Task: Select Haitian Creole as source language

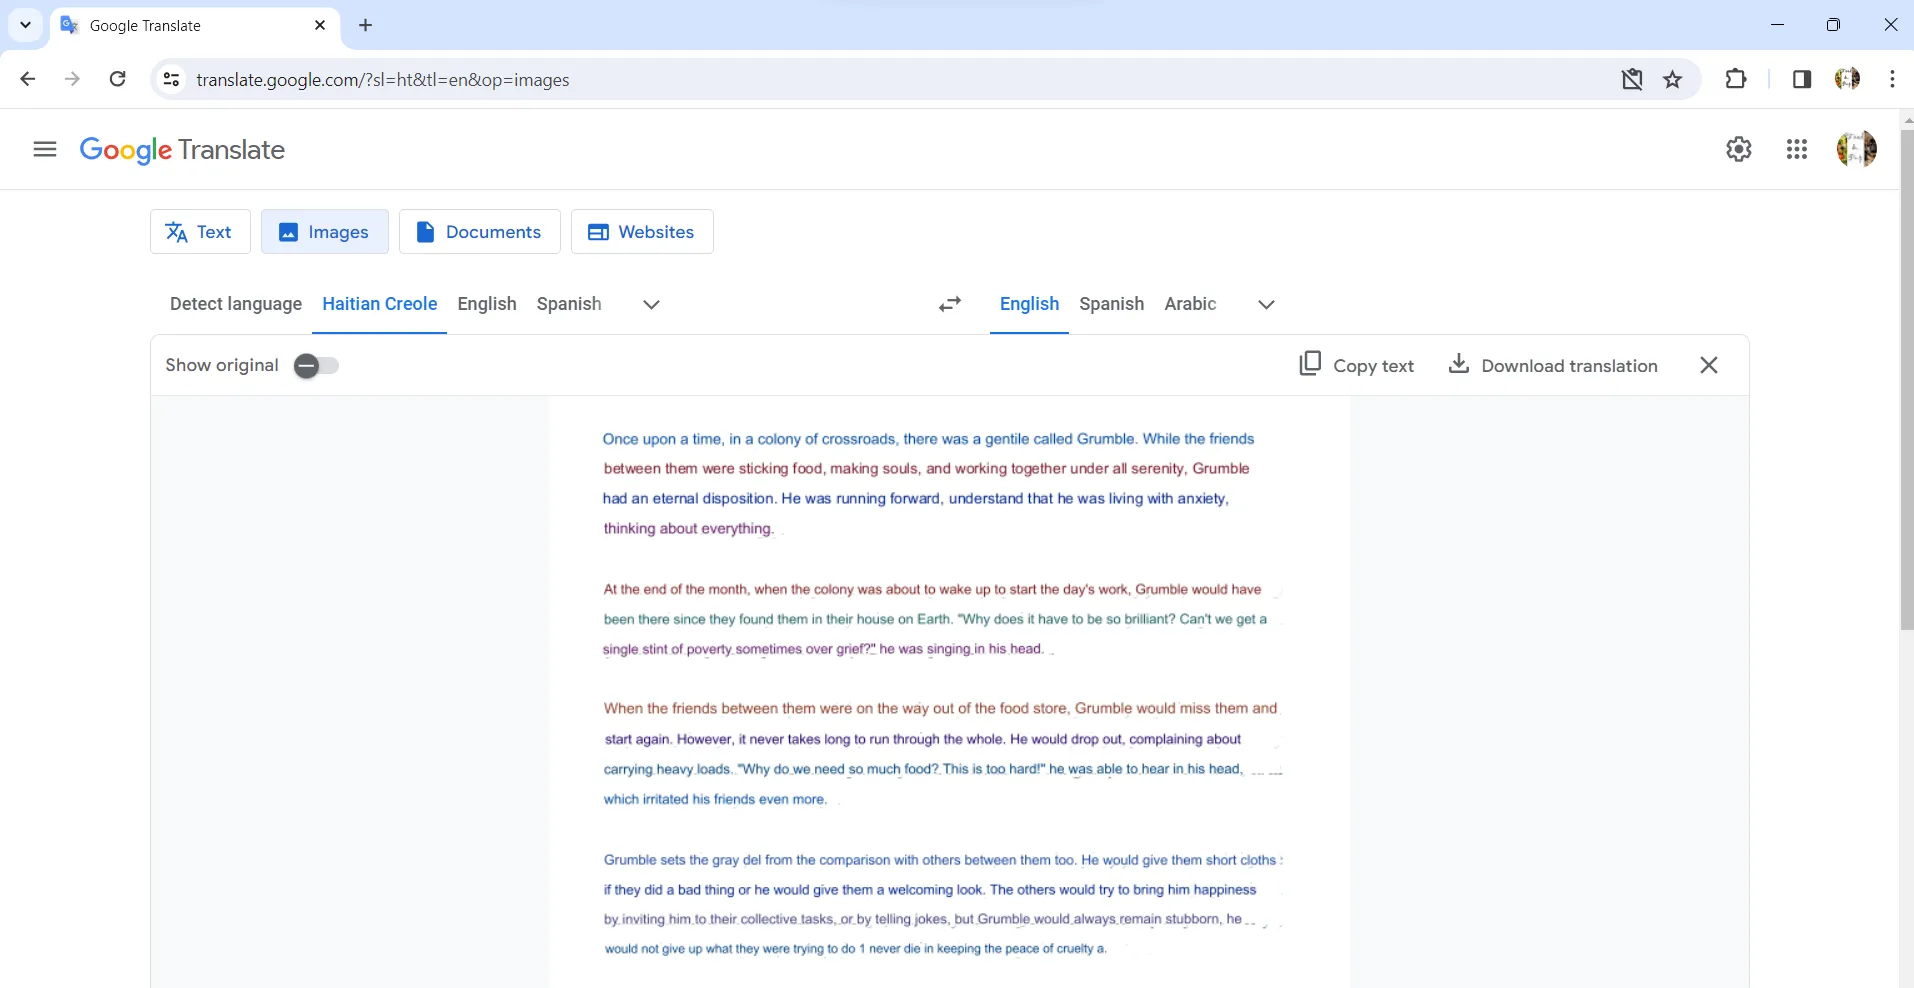Action: point(379,304)
